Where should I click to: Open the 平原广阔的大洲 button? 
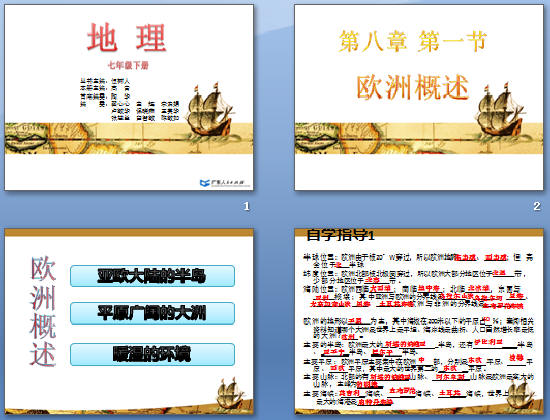point(152,313)
